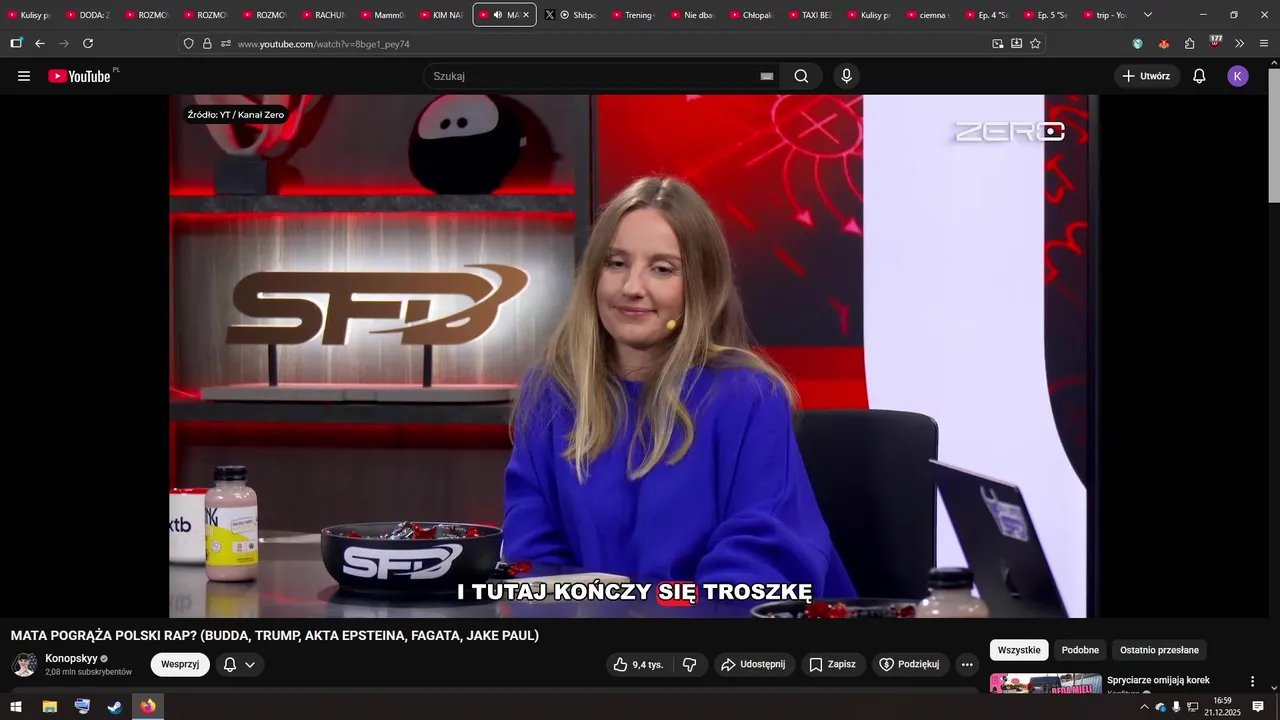This screenshot has height=720, width=1280.
Task: Open the MetaMask fox extension
Action: (1163, 43)
